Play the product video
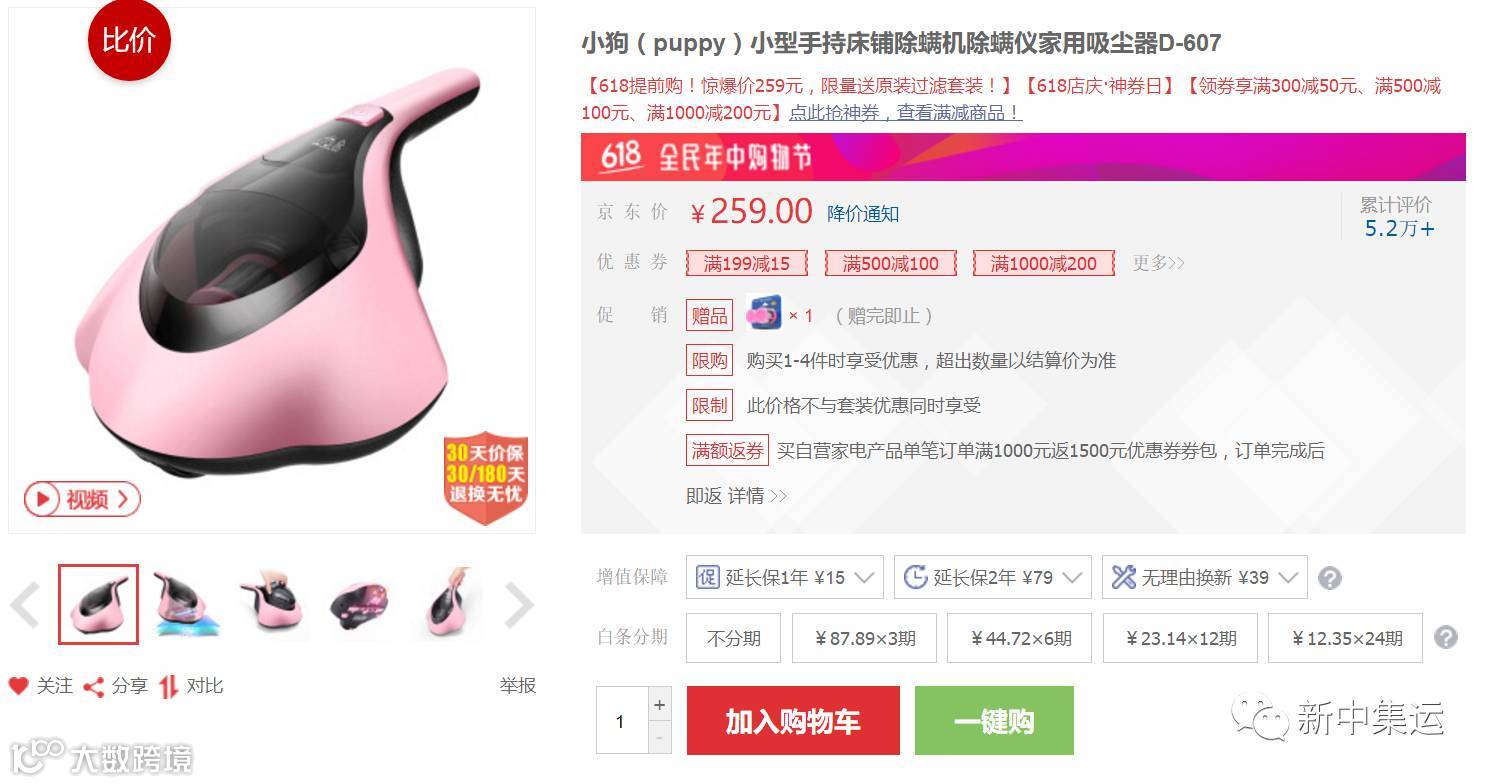The width and height of the screenshot is (1493, 784). (x=82, y=499)
